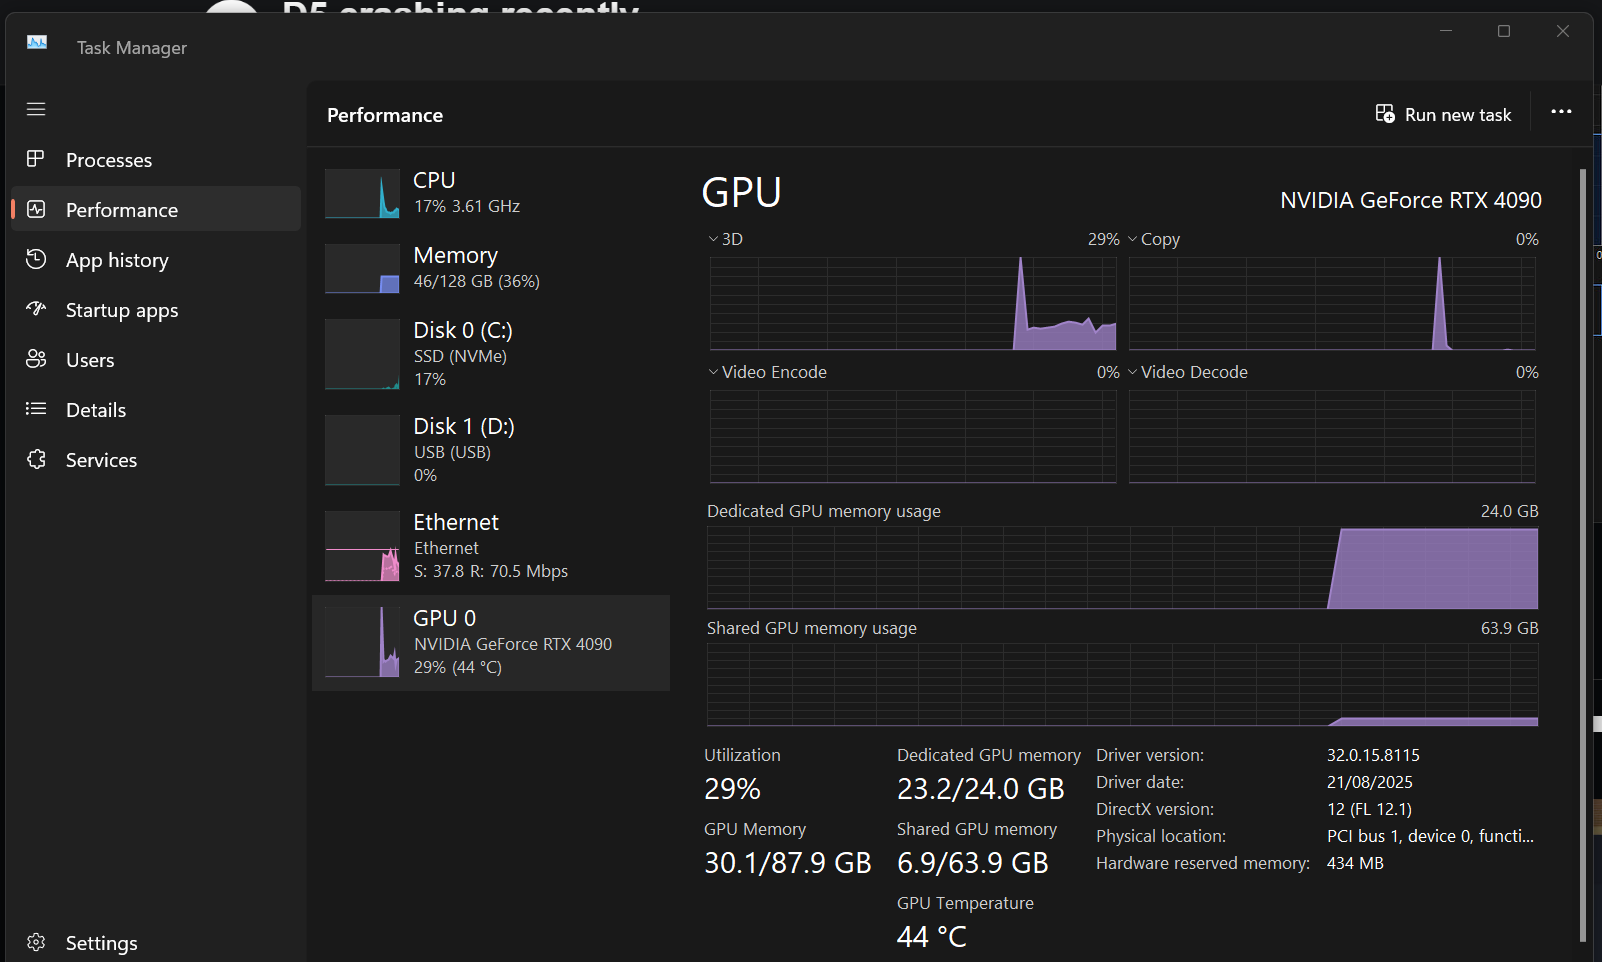Screen dimensions: 1602x962
Task: Open the Video Decode graph dropdown
Action: pyautogui.click(x=1132, y=372)
